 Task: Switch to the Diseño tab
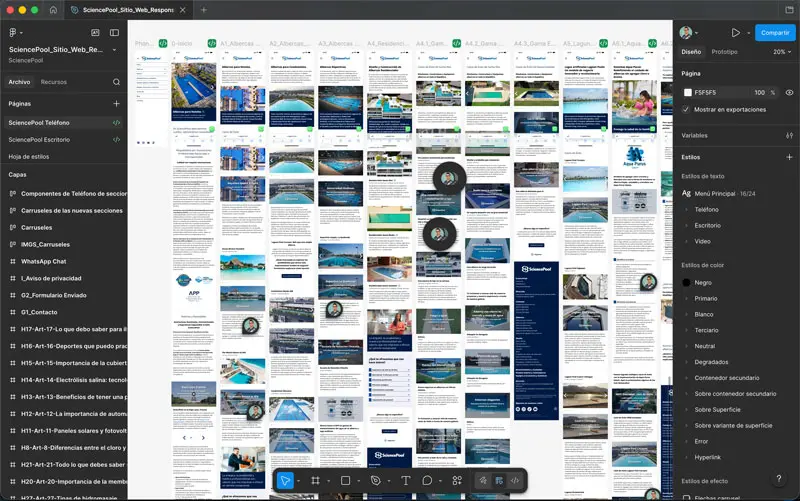click(691, 52)
